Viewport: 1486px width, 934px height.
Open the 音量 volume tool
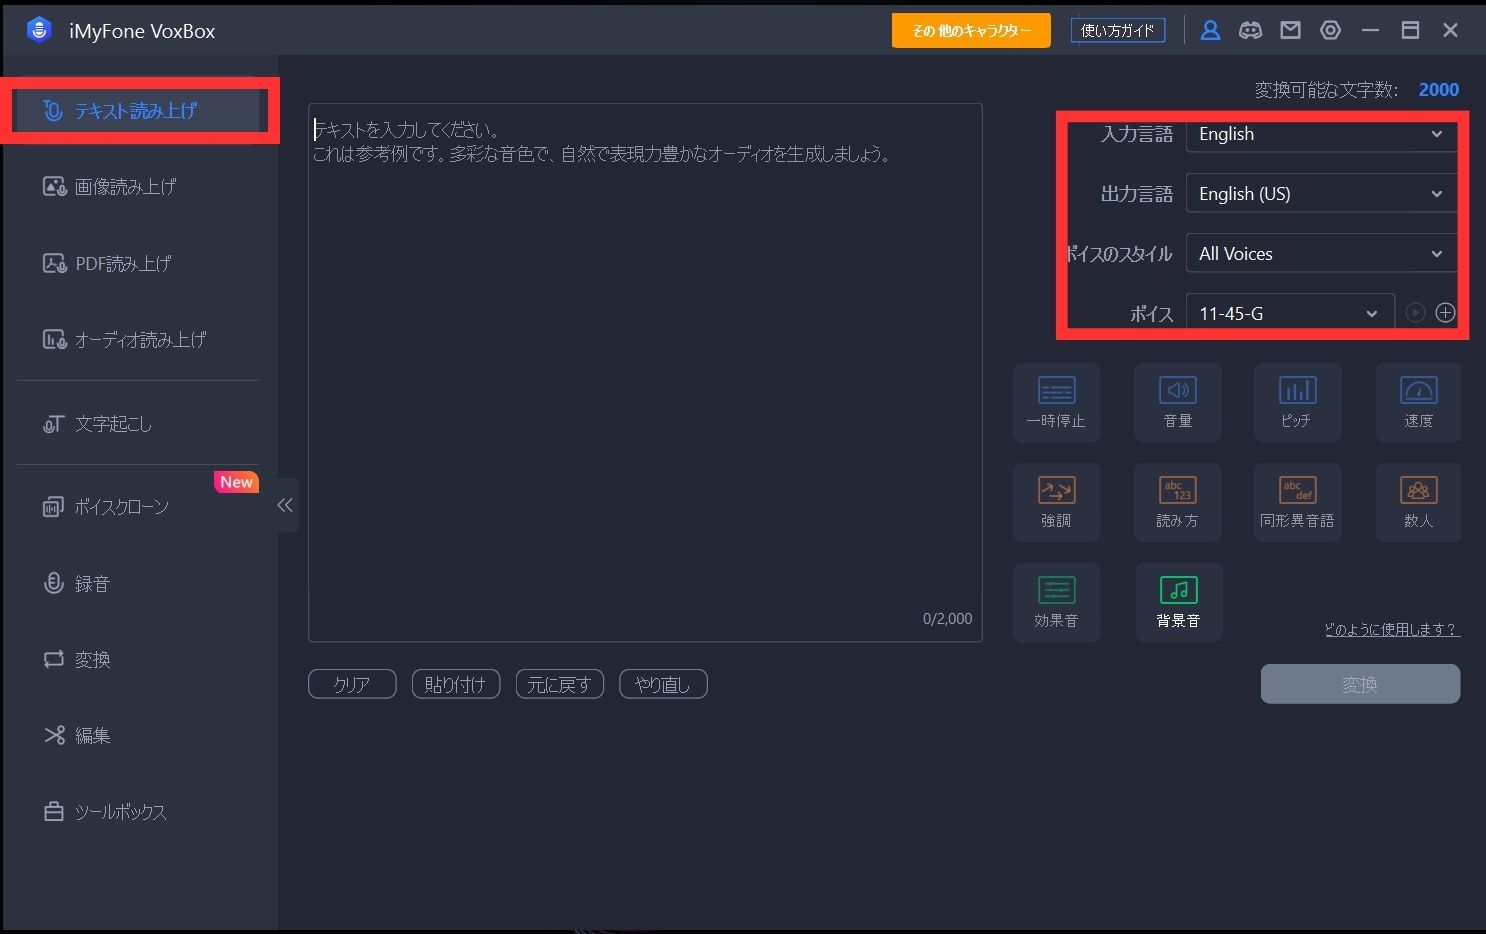pyautogui.click(x=1177, y=401)
